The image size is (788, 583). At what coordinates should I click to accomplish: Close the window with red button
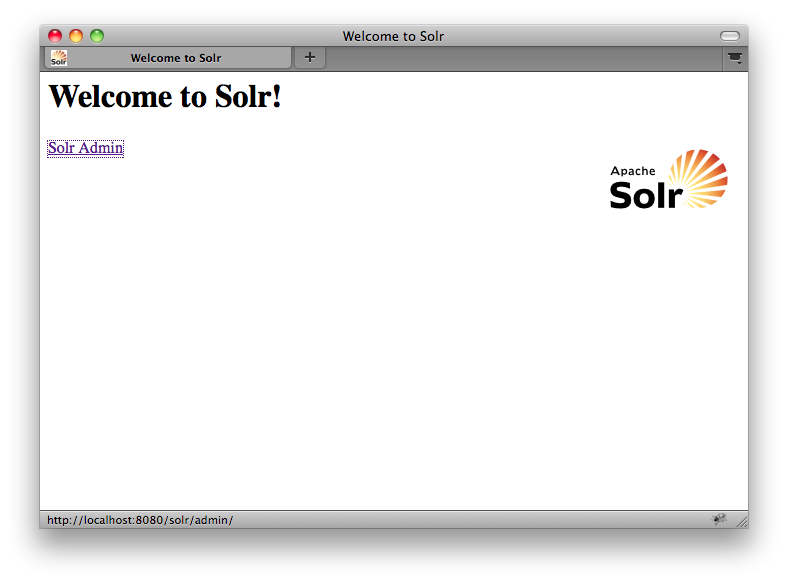[55, 36]
